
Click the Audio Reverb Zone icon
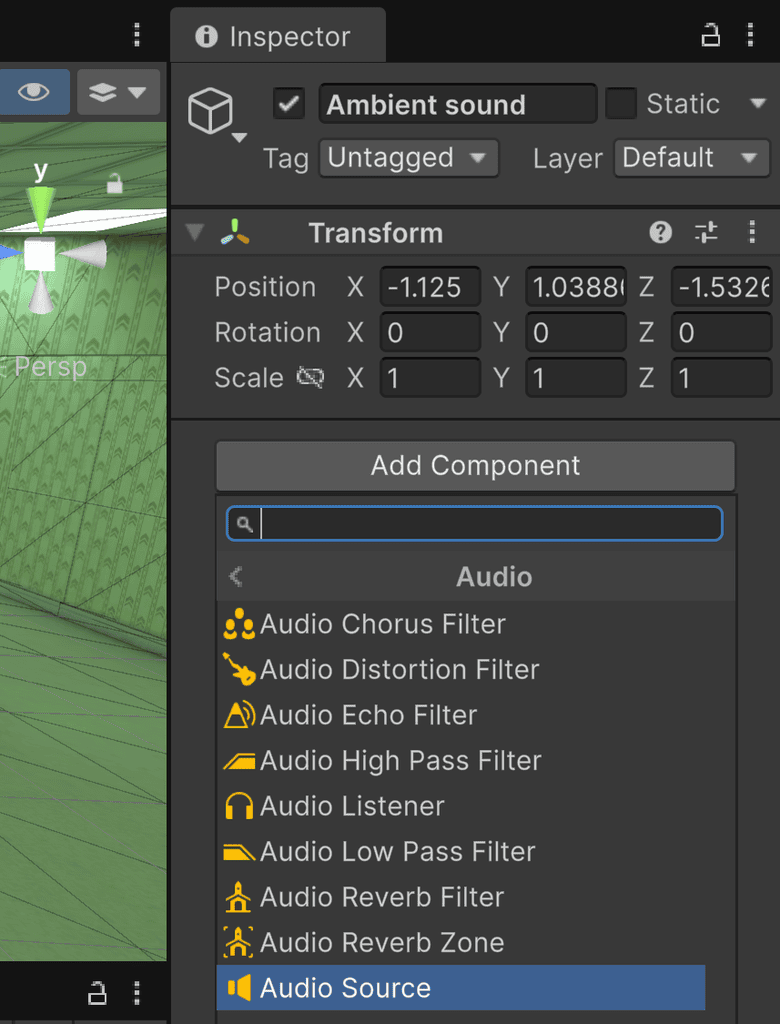pyautogui.click(x=238, y=942)
